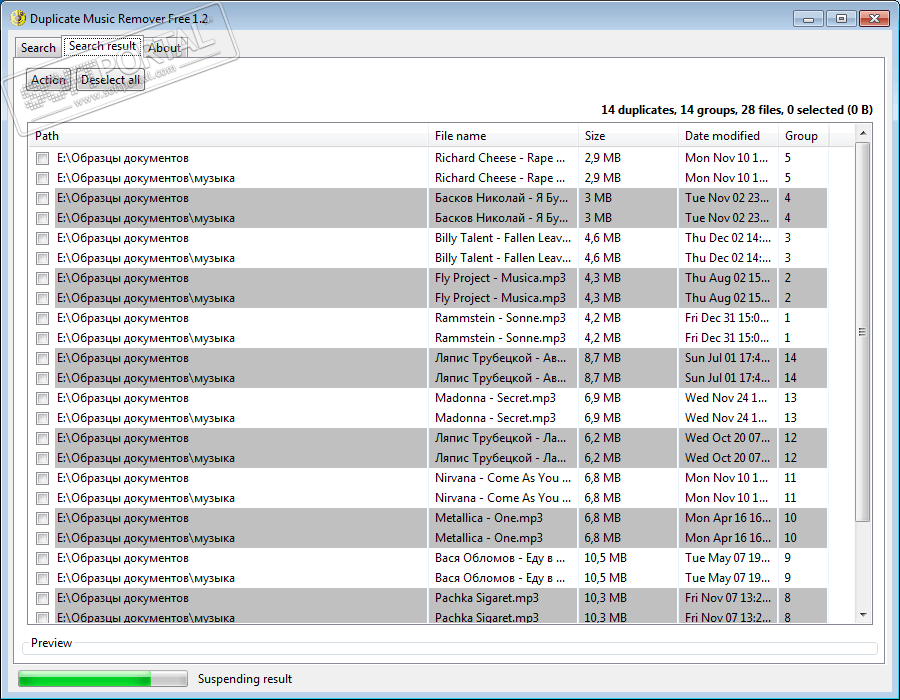
Task: Check the first Басков Николай row checkbox
Action: click(x=42, y=199)
